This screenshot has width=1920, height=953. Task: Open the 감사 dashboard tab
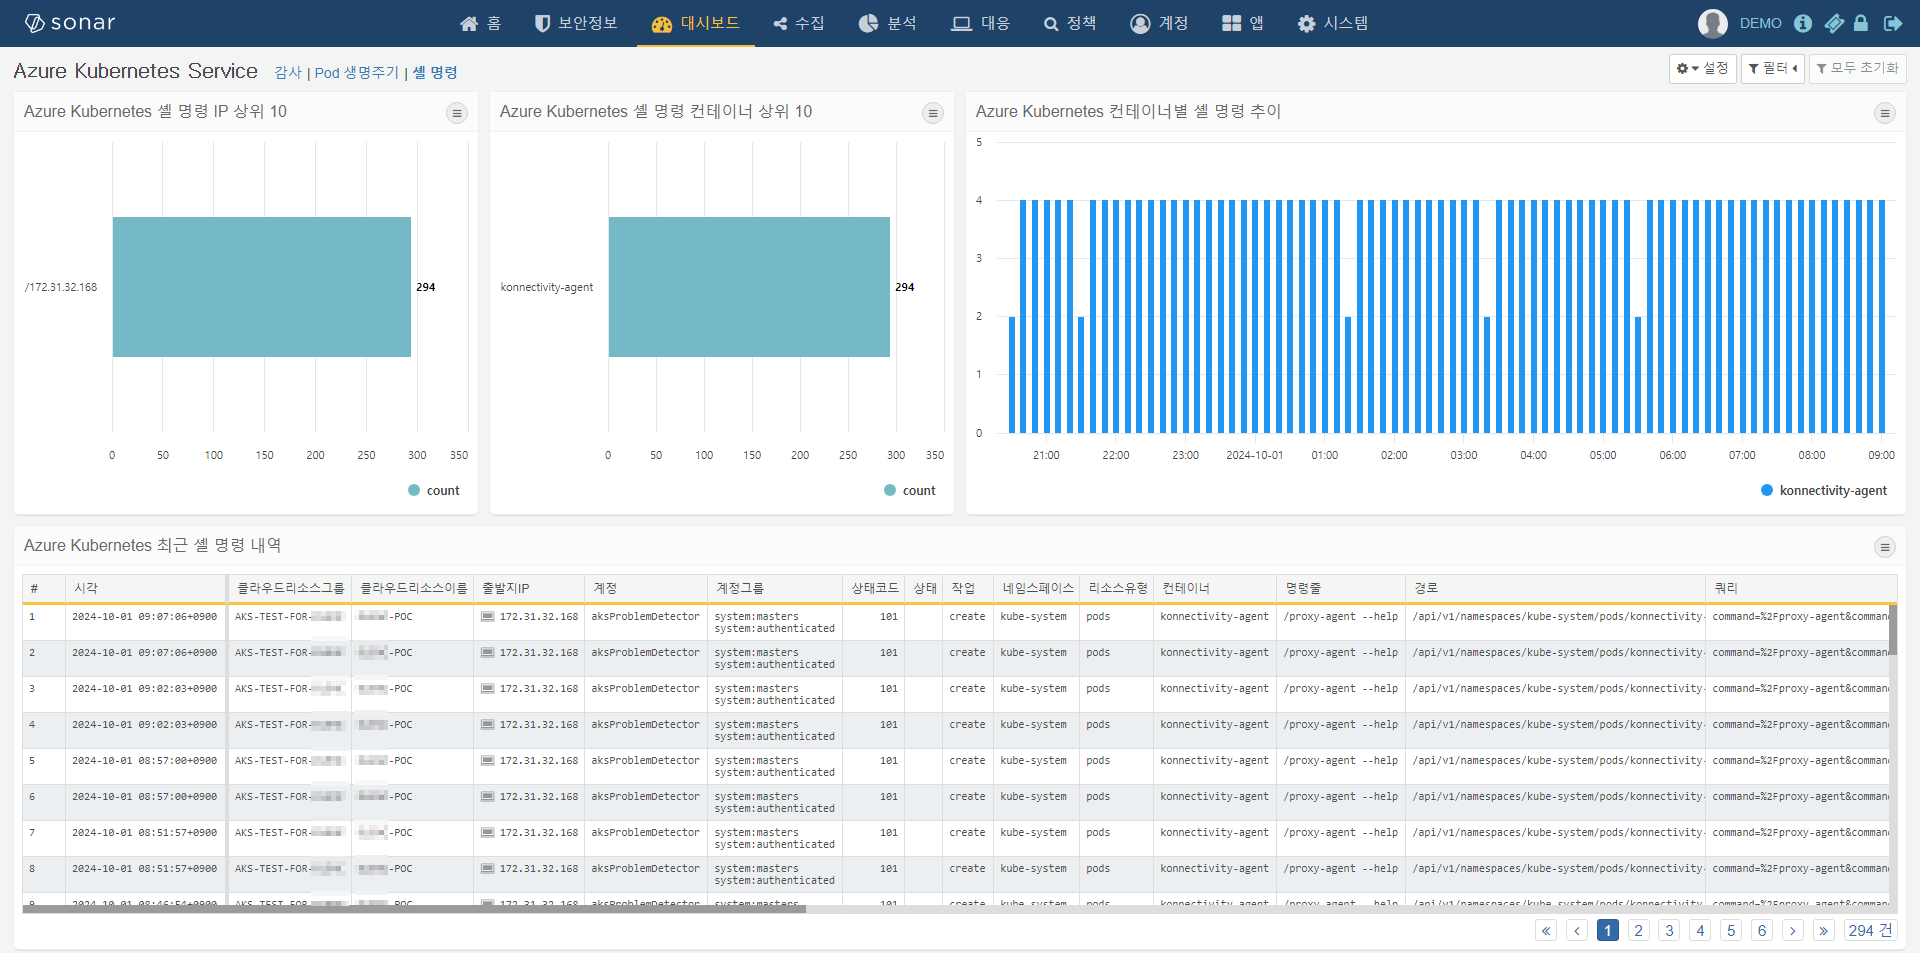click(x=288, y=72)
